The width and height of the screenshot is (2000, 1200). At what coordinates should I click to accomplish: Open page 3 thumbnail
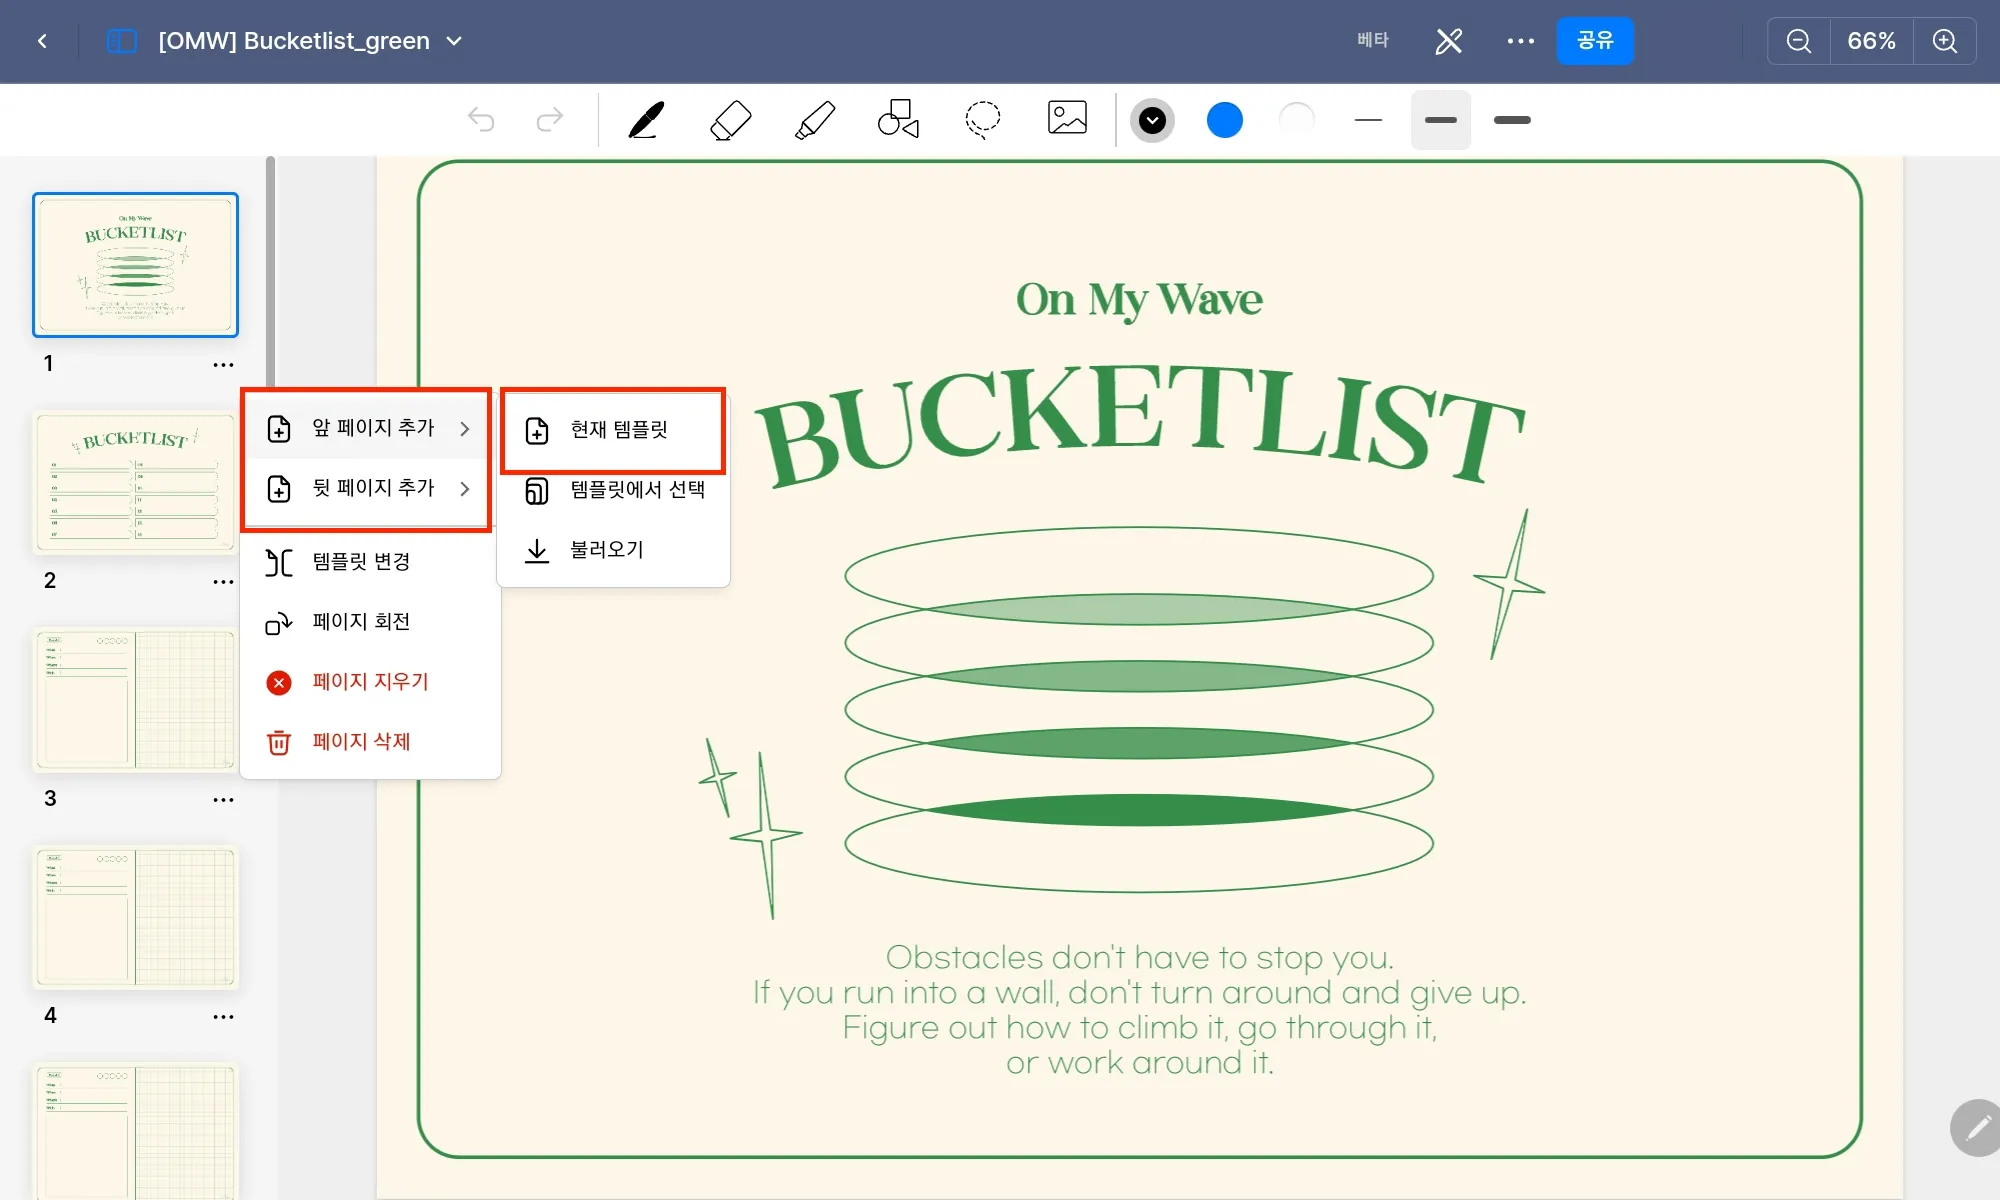pos(136,700)
